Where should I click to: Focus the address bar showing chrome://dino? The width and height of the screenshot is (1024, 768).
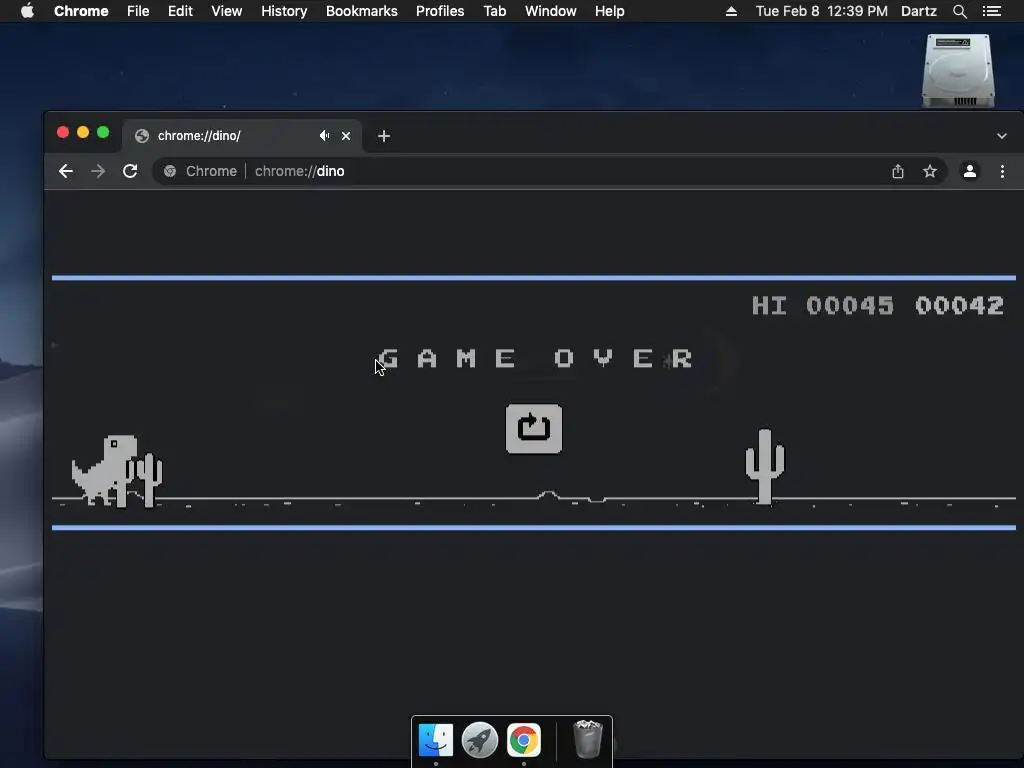click(549, 171)
